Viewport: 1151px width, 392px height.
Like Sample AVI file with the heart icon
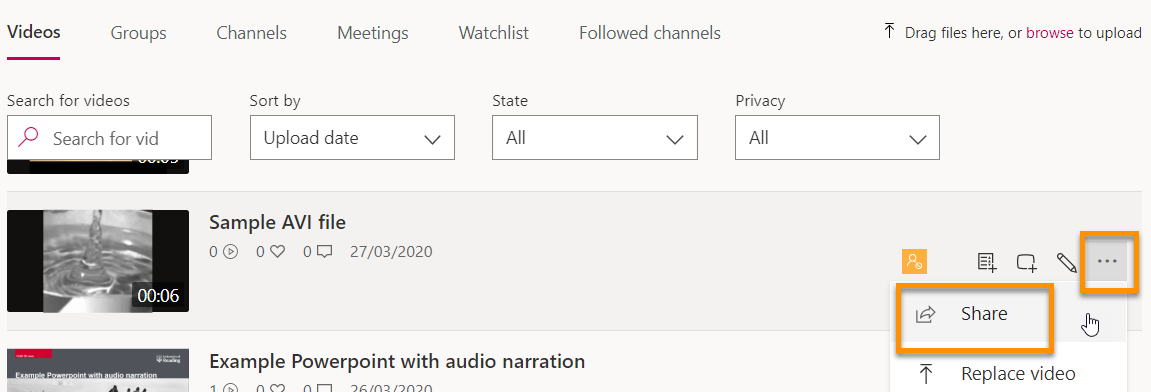coord(277,252)
